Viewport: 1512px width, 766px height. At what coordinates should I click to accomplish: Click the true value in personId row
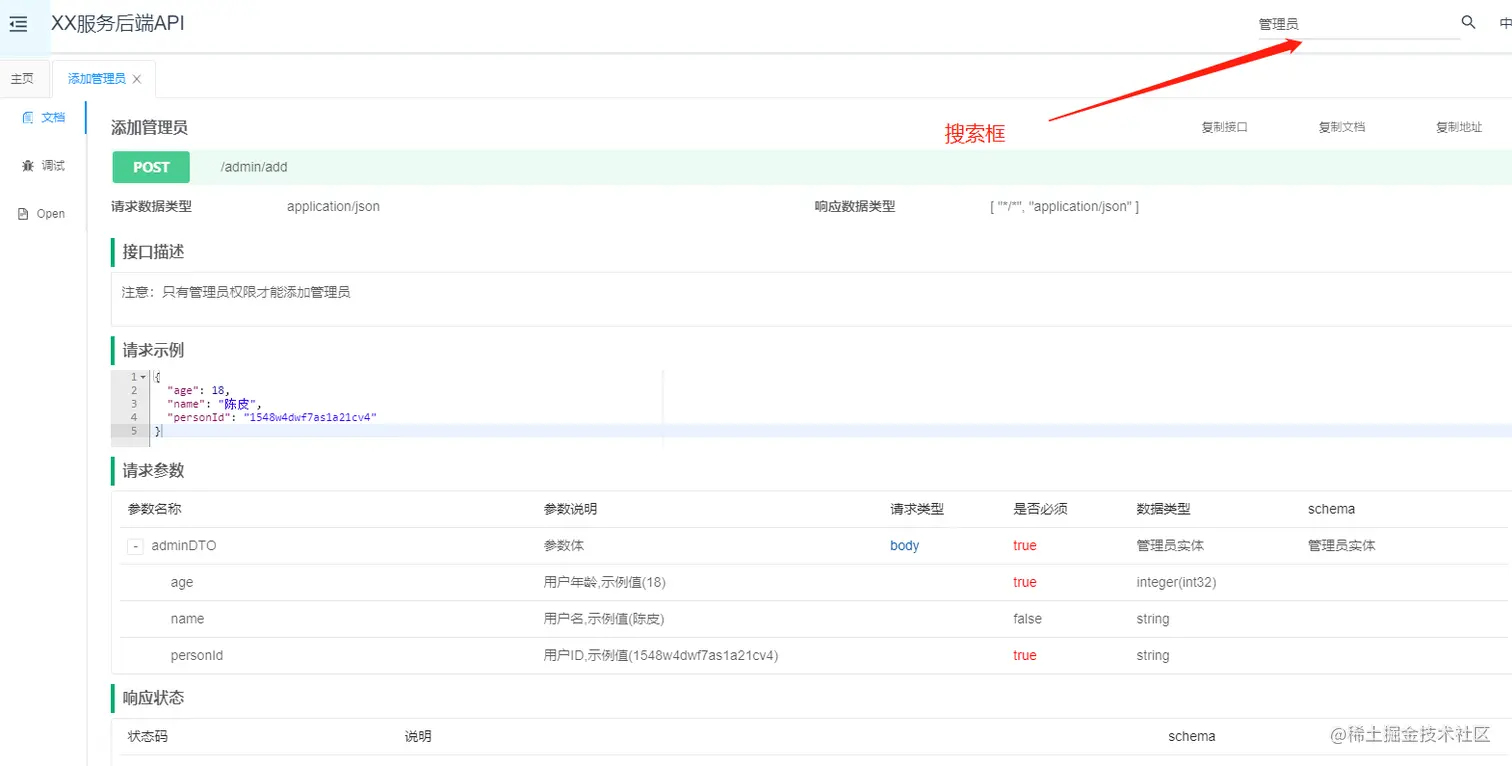1025,656
